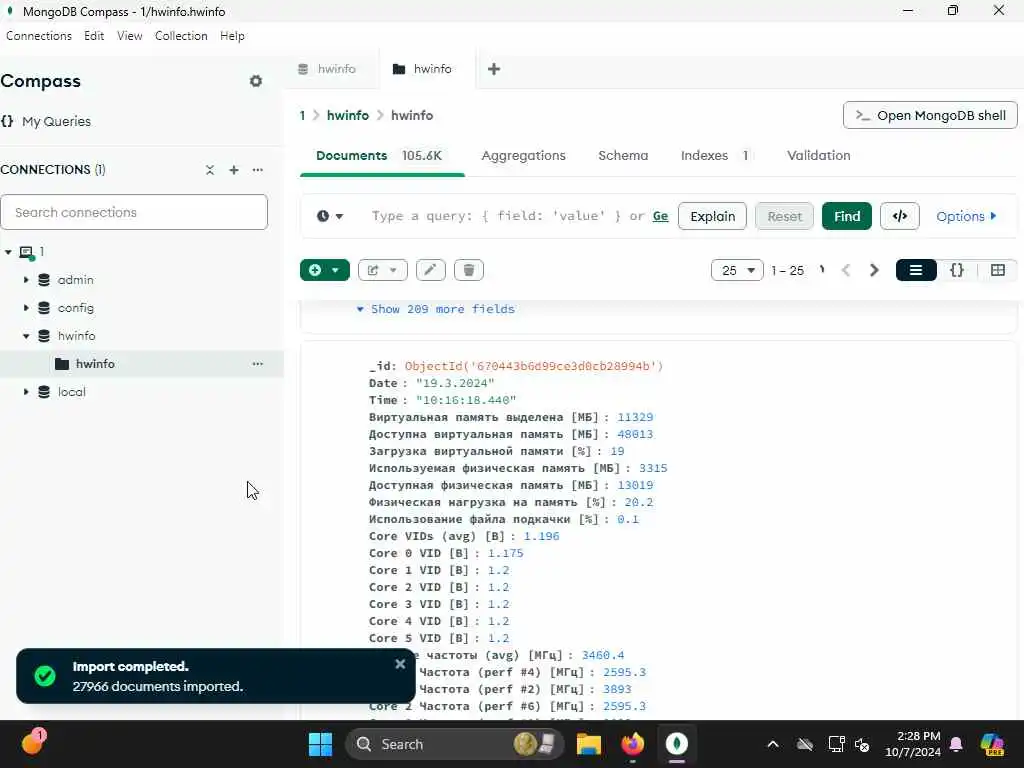This screenshot has width=1024, height=768.
Task: Expand the admin database
Action: [x=26, y=280]
